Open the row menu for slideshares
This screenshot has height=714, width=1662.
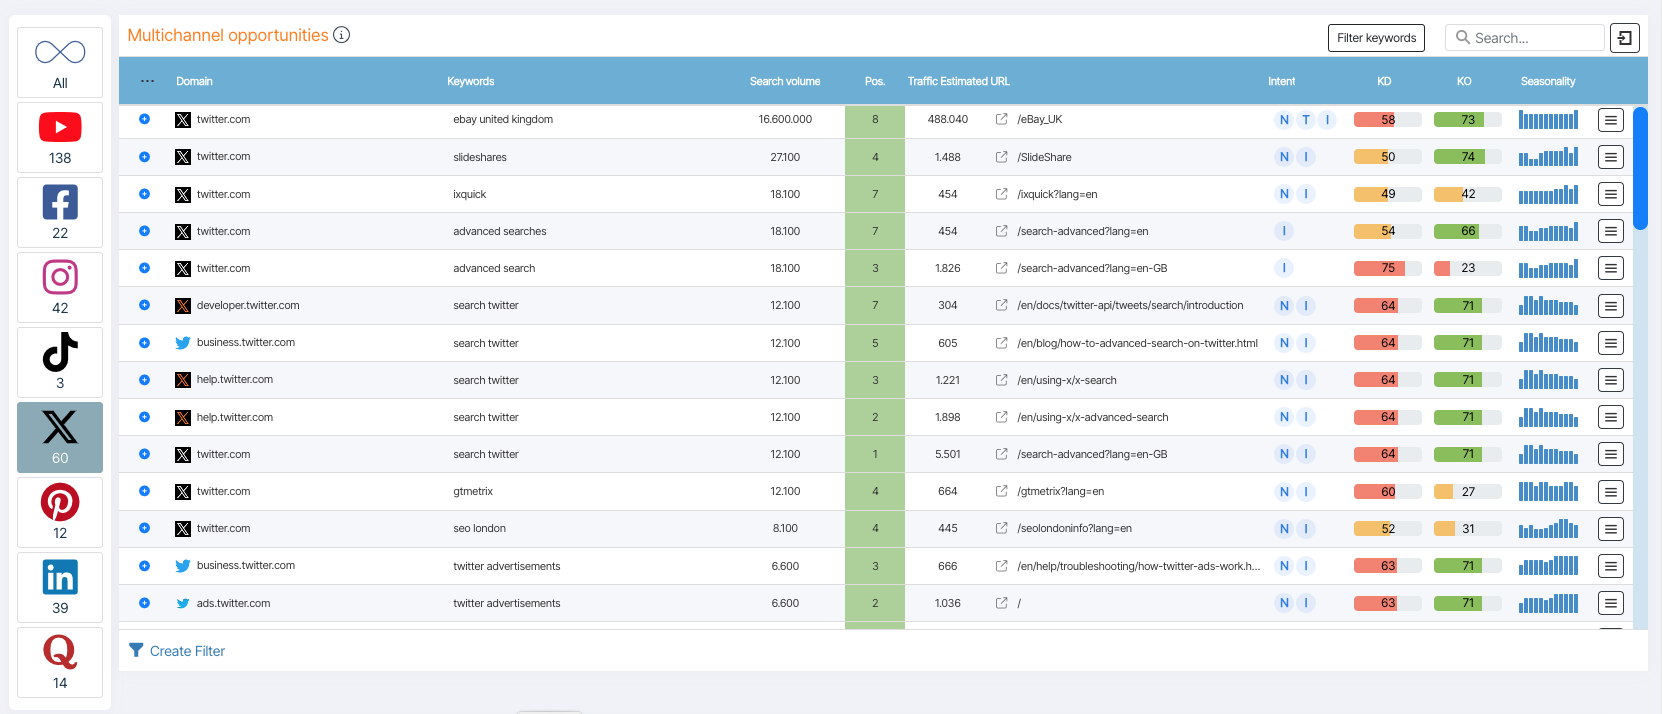[x=1610, y=157]
